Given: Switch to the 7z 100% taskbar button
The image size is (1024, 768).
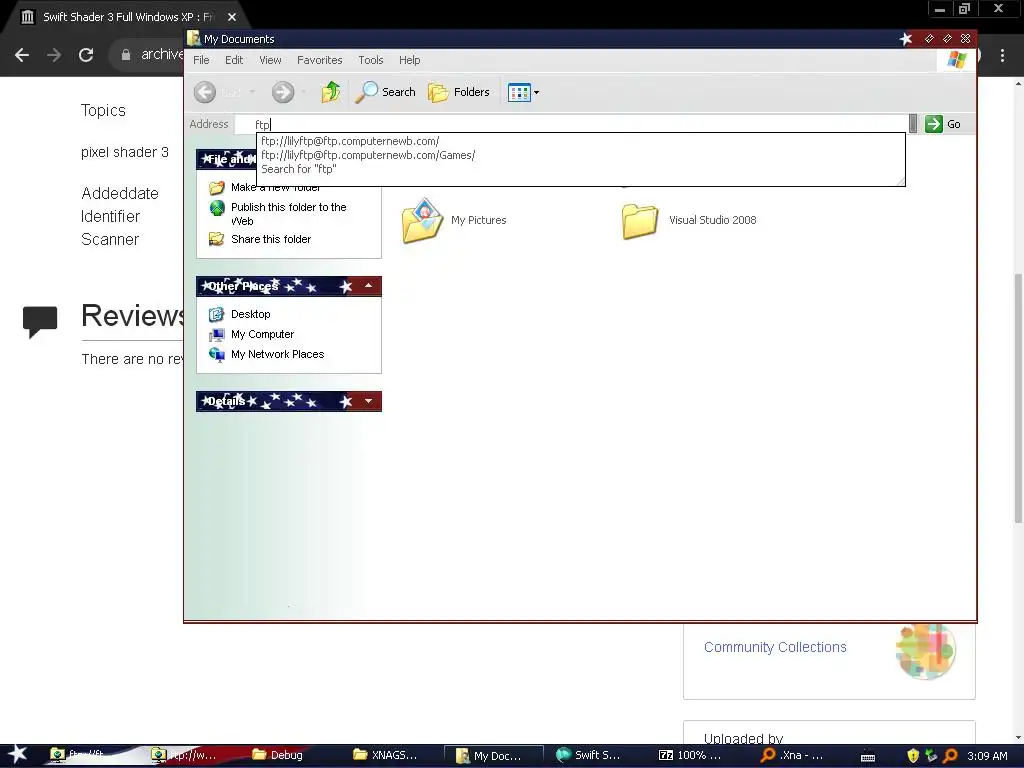Looking at the screenshot, I should (690, 755).
